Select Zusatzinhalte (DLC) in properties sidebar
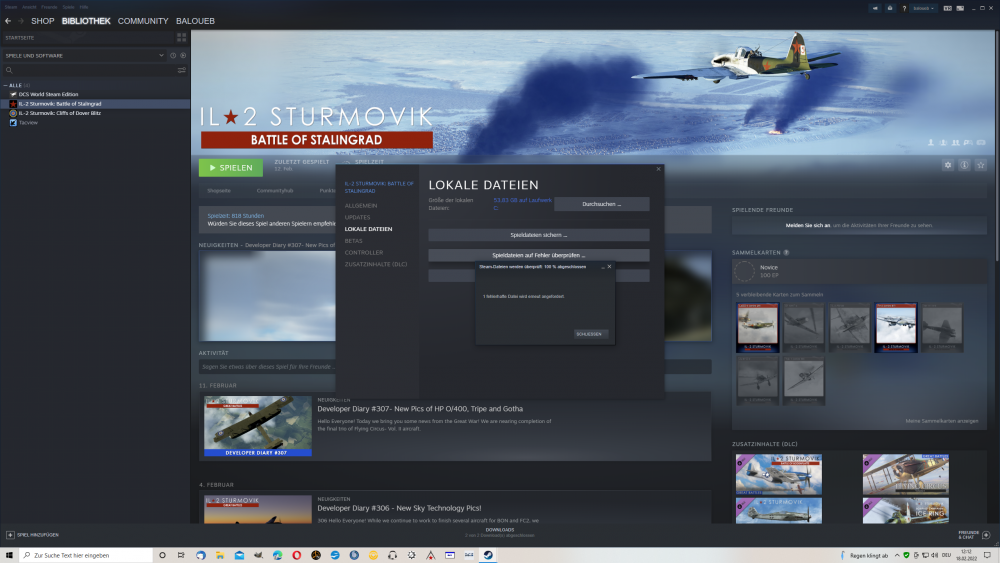1000x563 pixels. [x=376, y=264]
